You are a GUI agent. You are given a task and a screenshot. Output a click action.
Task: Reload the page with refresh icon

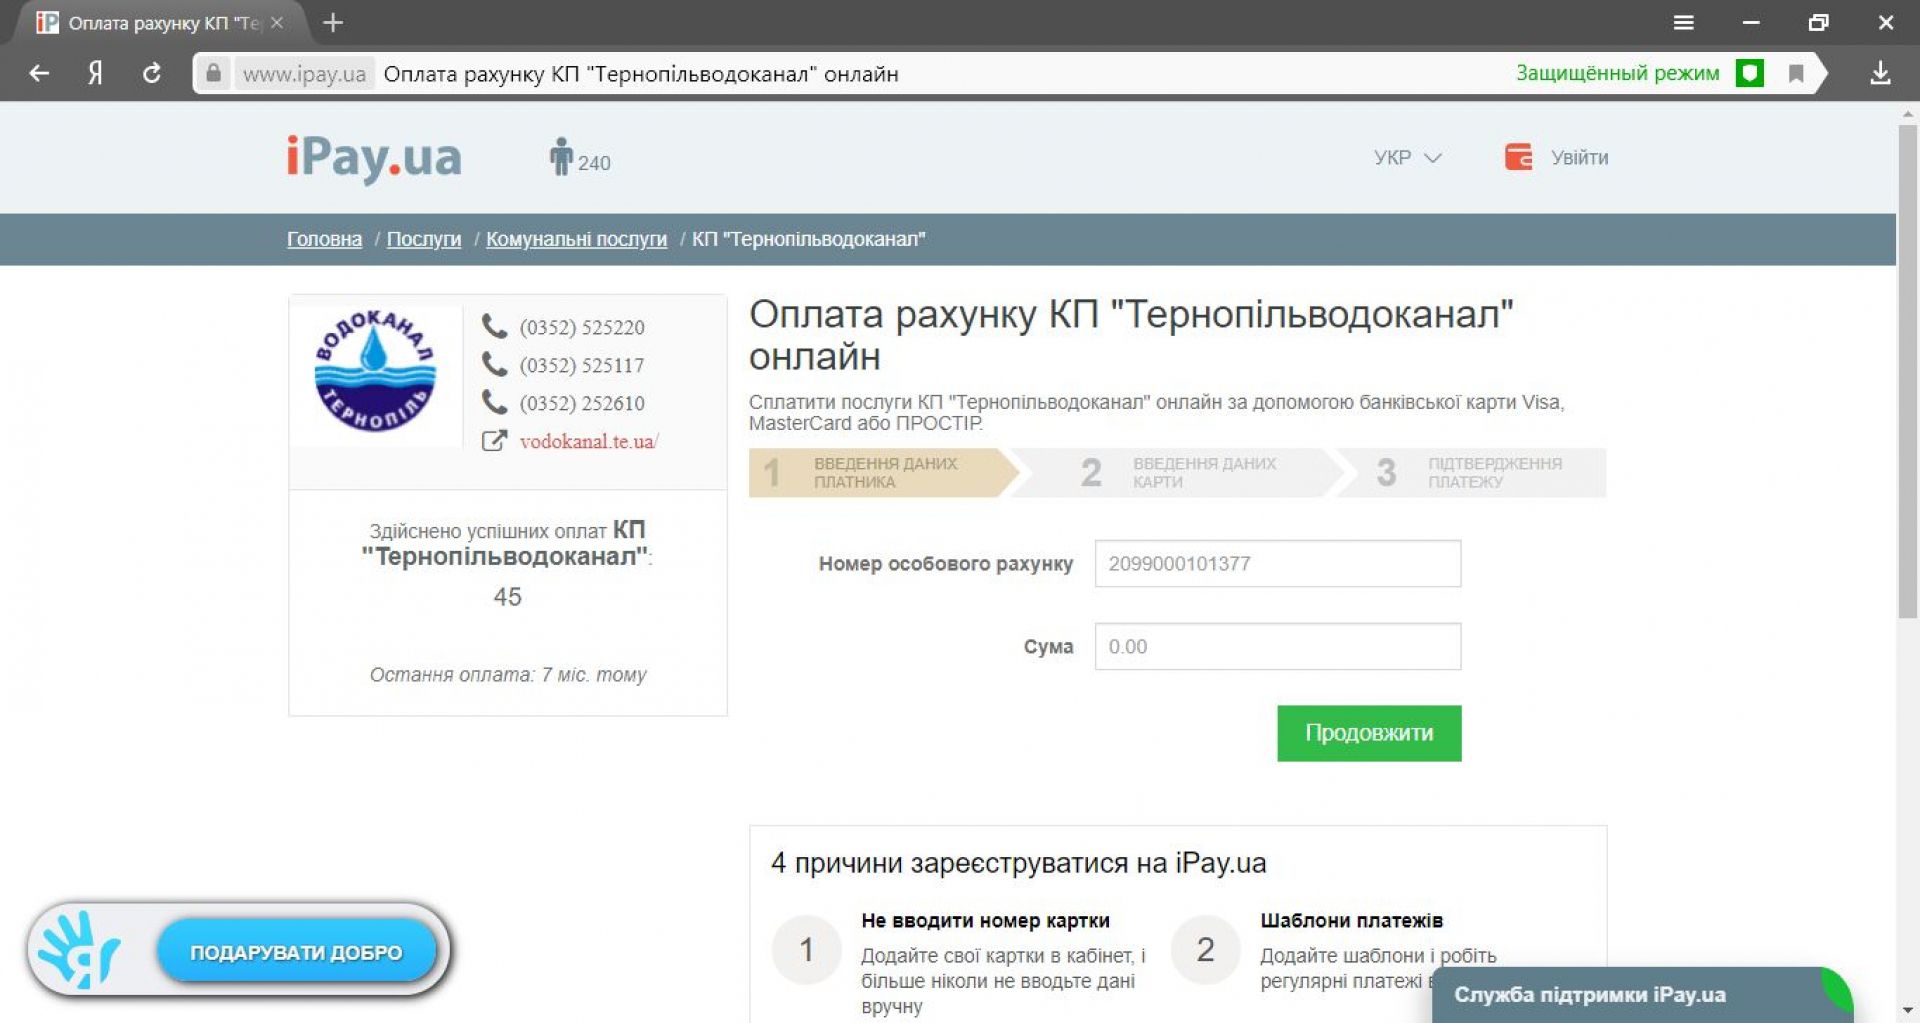tap(151, 73)
